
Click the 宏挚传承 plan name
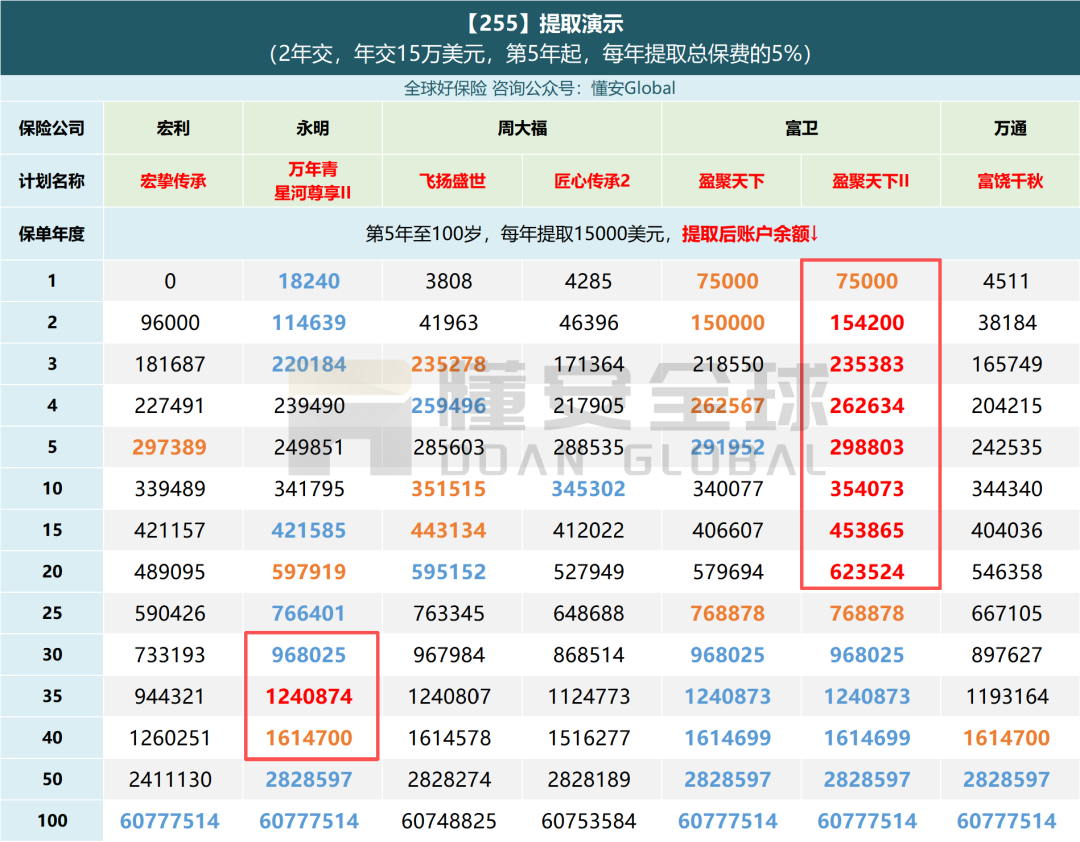(173, 181)
